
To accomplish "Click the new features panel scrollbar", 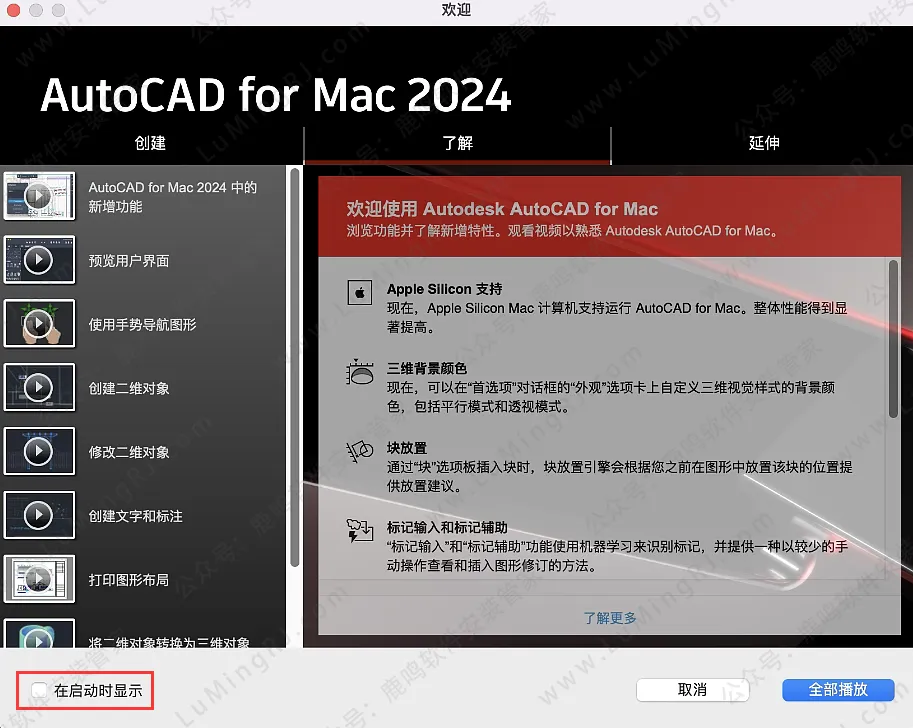I will [x=893, y=338].
